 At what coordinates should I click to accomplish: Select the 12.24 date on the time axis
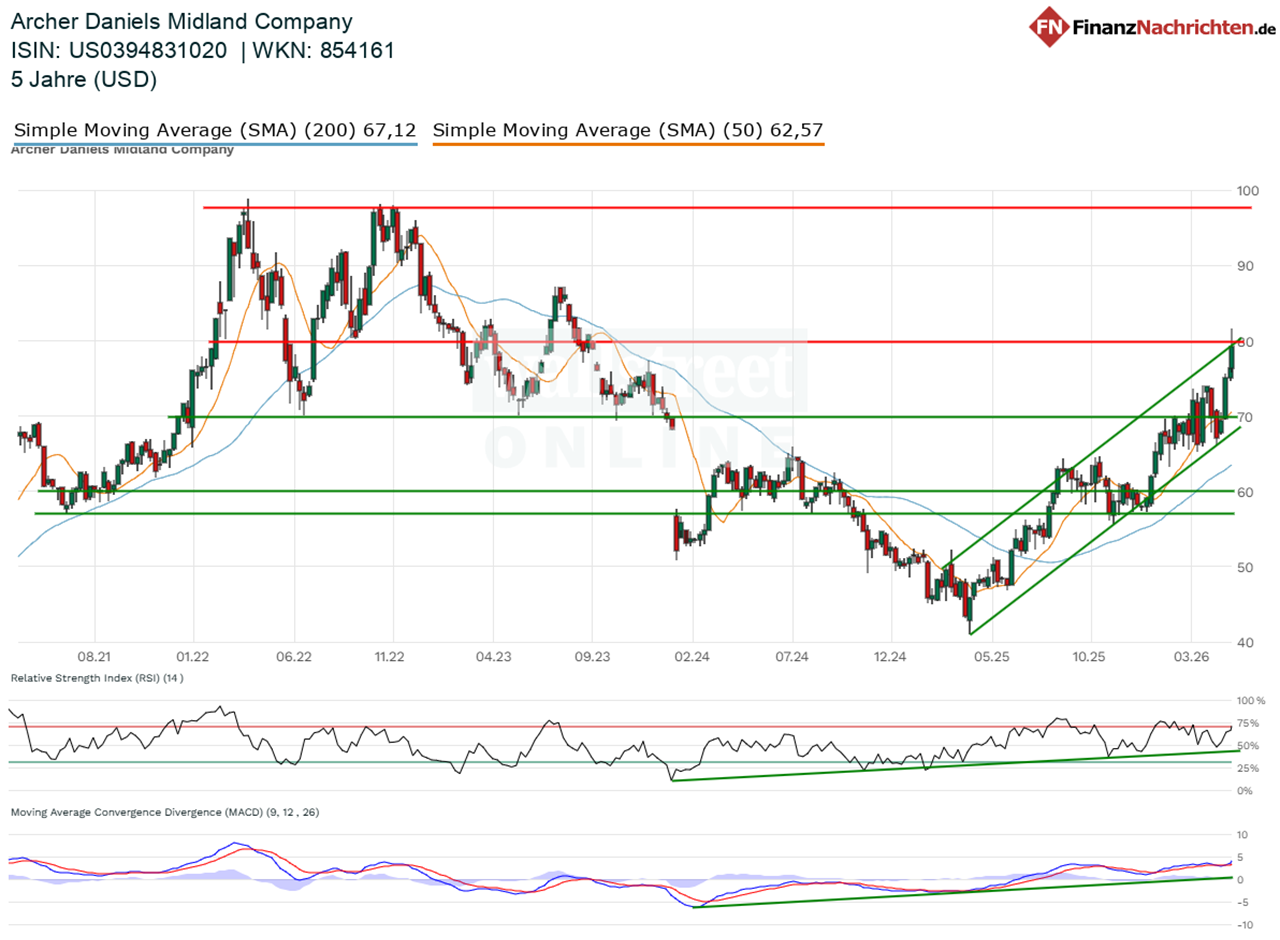click(x=890, y=657)
